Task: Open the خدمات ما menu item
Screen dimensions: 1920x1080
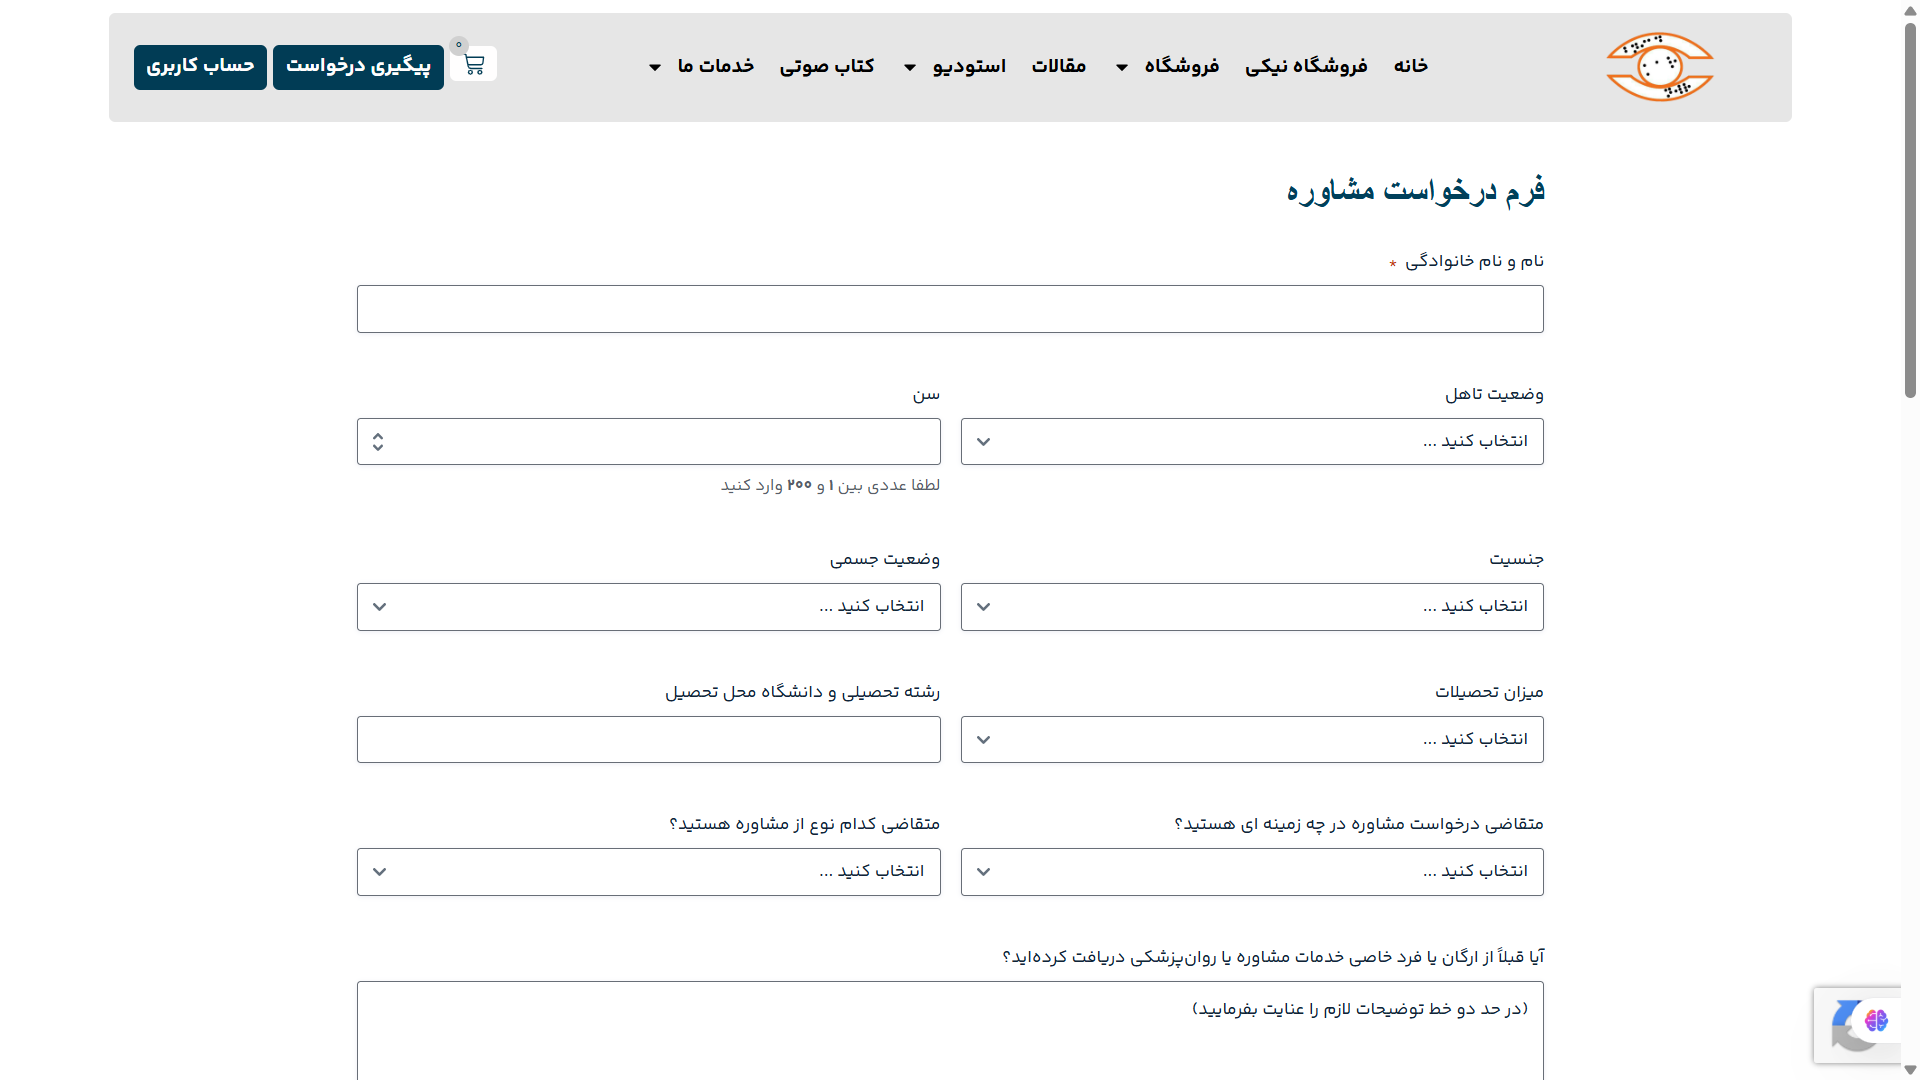Action: click(x=716, y=66)
